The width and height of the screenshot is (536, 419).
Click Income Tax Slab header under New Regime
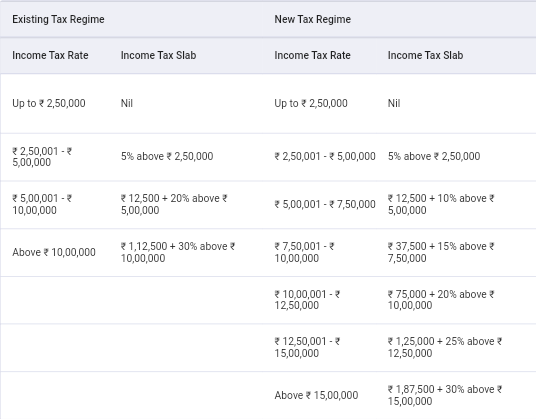click(425, 55)
